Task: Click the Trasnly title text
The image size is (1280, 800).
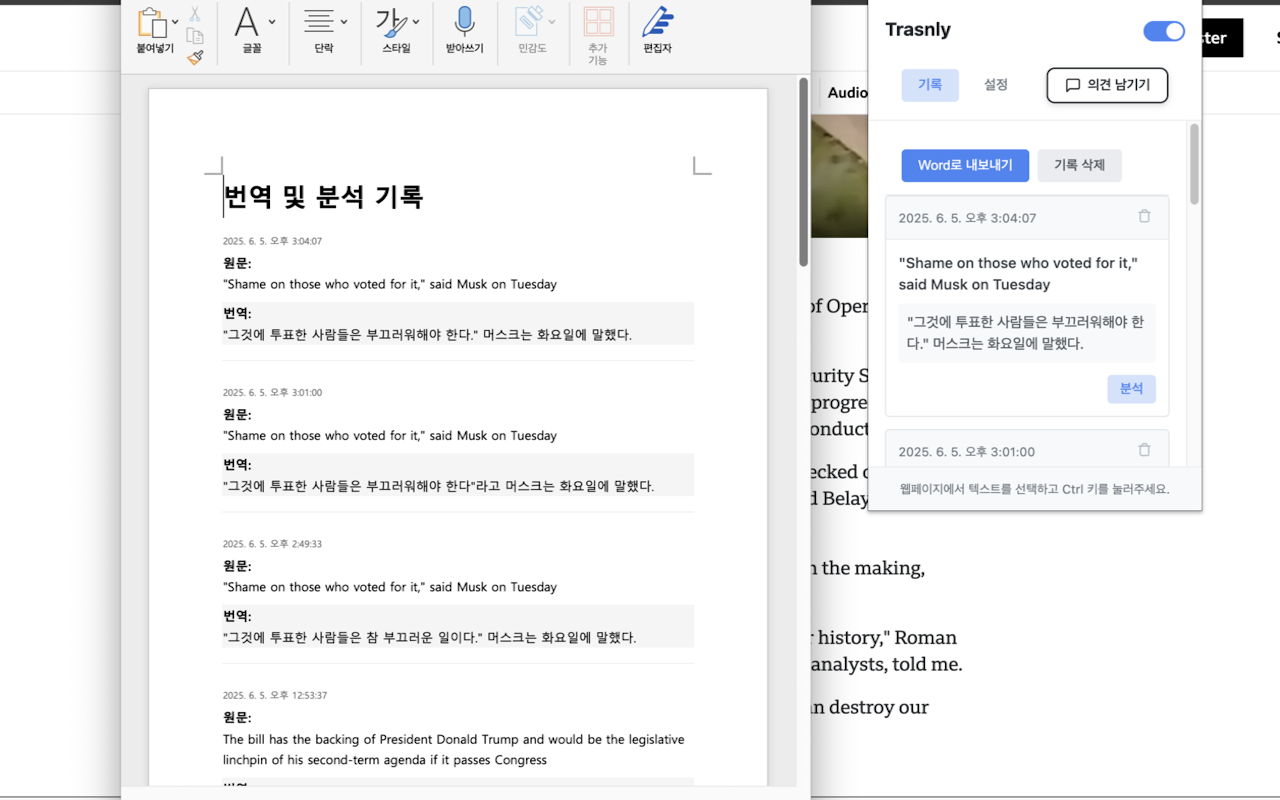Action: [x=918, y=30]
